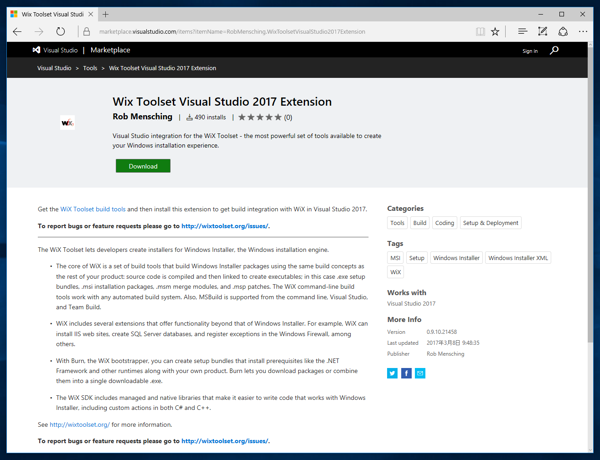This screenshot has height=460, width=600.
Task: Share on Facebook icon
Action: (x=406, y=373)
